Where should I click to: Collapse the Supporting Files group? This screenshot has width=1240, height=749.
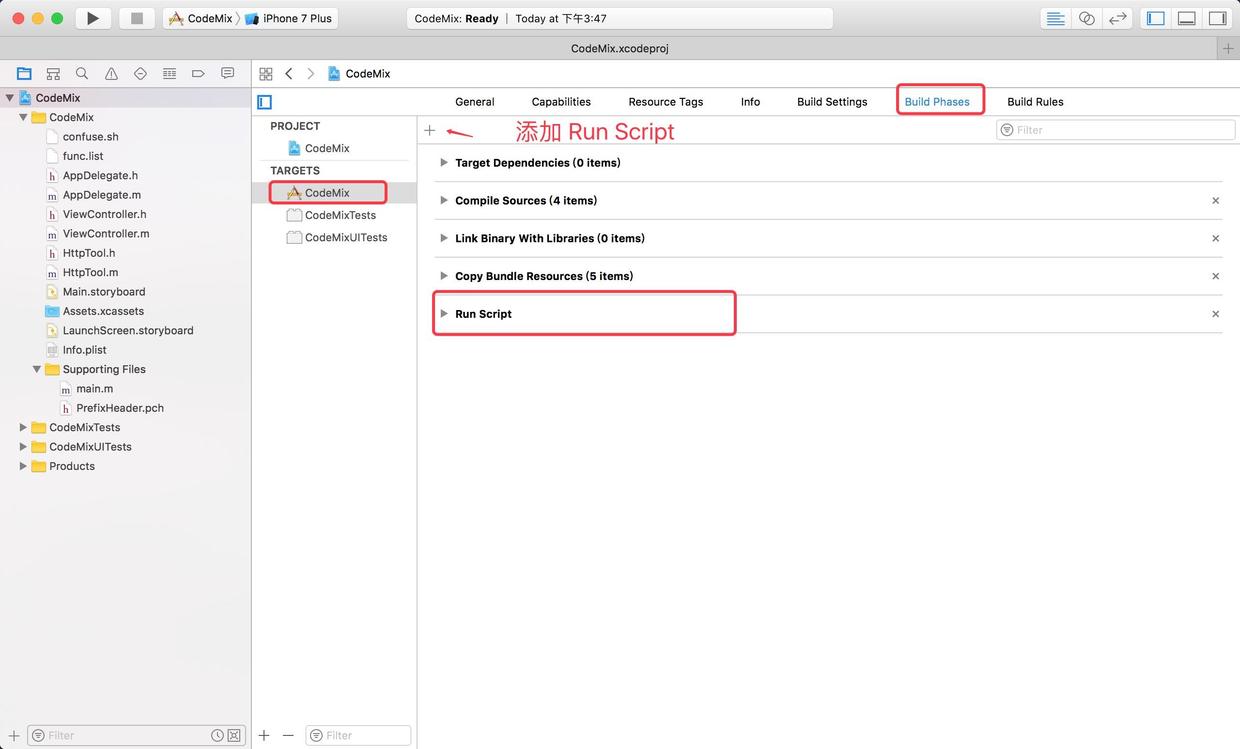point(37,369)
